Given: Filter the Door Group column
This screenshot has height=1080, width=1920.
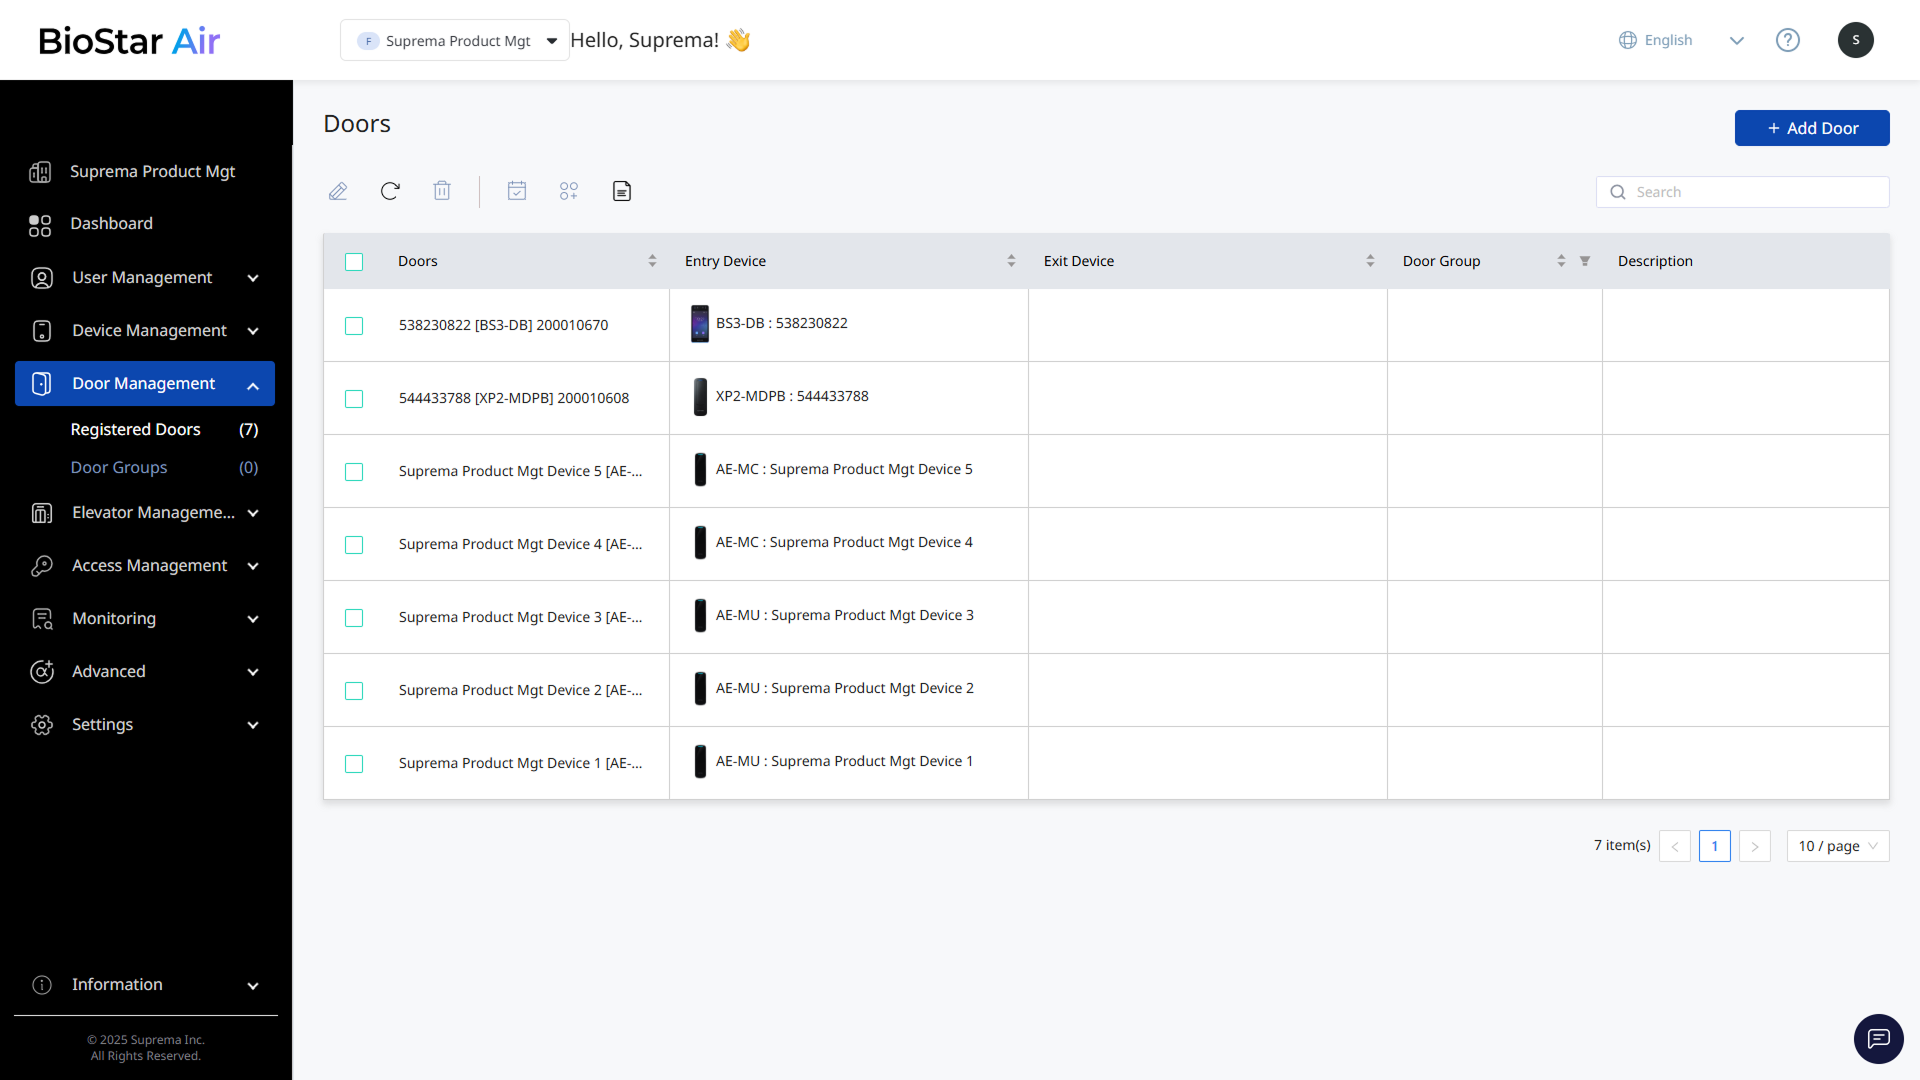Looking at the screenshot, I should click(1585, 261).
